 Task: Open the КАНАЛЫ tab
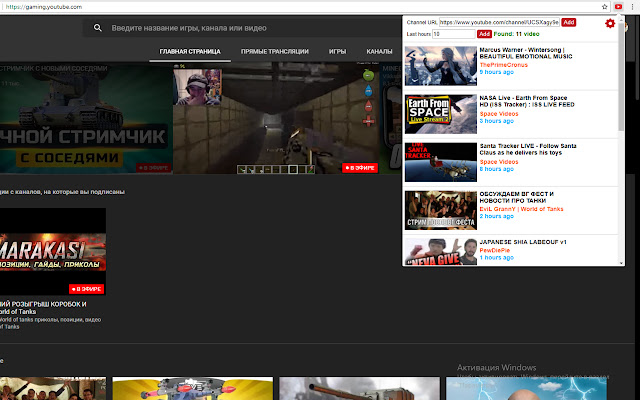point(379,51)
